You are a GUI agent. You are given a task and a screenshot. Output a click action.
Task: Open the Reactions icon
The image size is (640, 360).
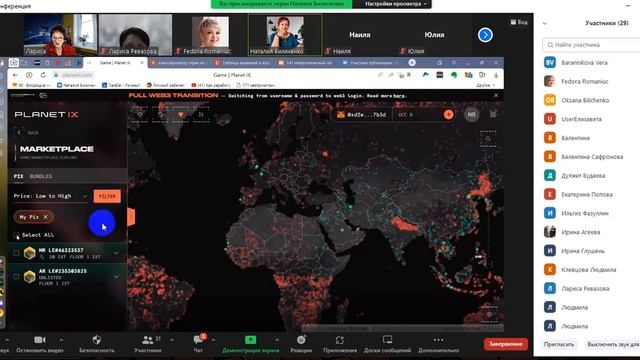pyautogui.click(x=301, y=340)
